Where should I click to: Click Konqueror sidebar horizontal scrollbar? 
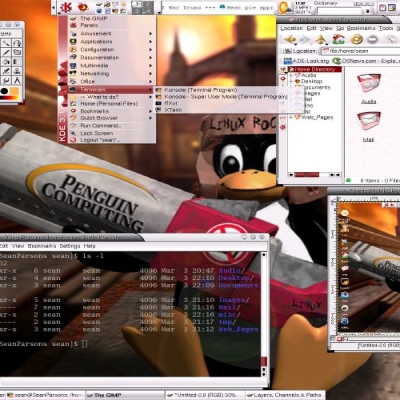tap(315, 175)
